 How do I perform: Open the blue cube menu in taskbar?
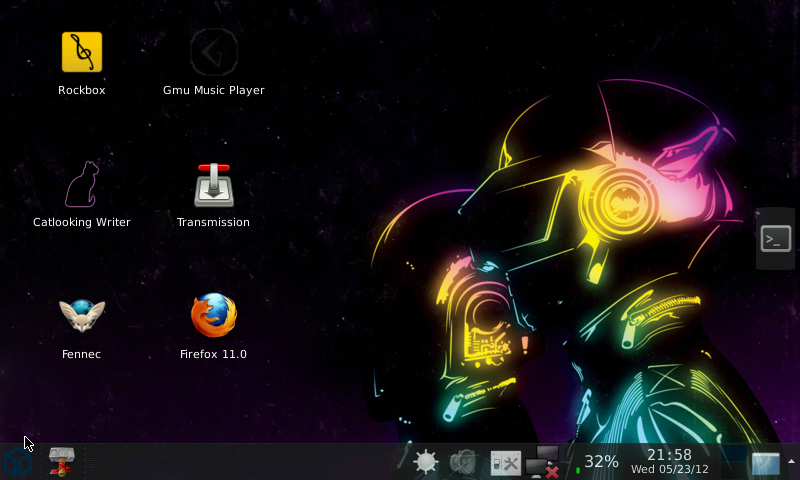pyautogui.click(x=17, y=462)
